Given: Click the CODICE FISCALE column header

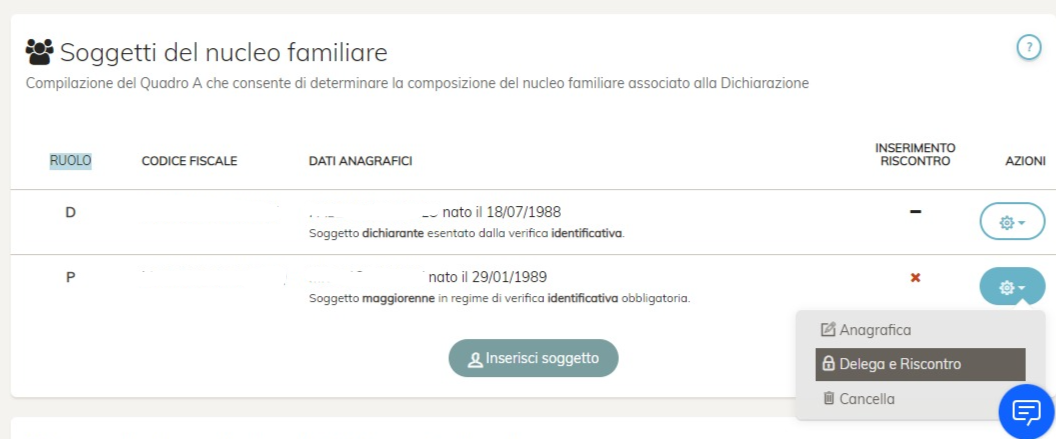Looking at the screenshot, I should [x=189, y=162].
